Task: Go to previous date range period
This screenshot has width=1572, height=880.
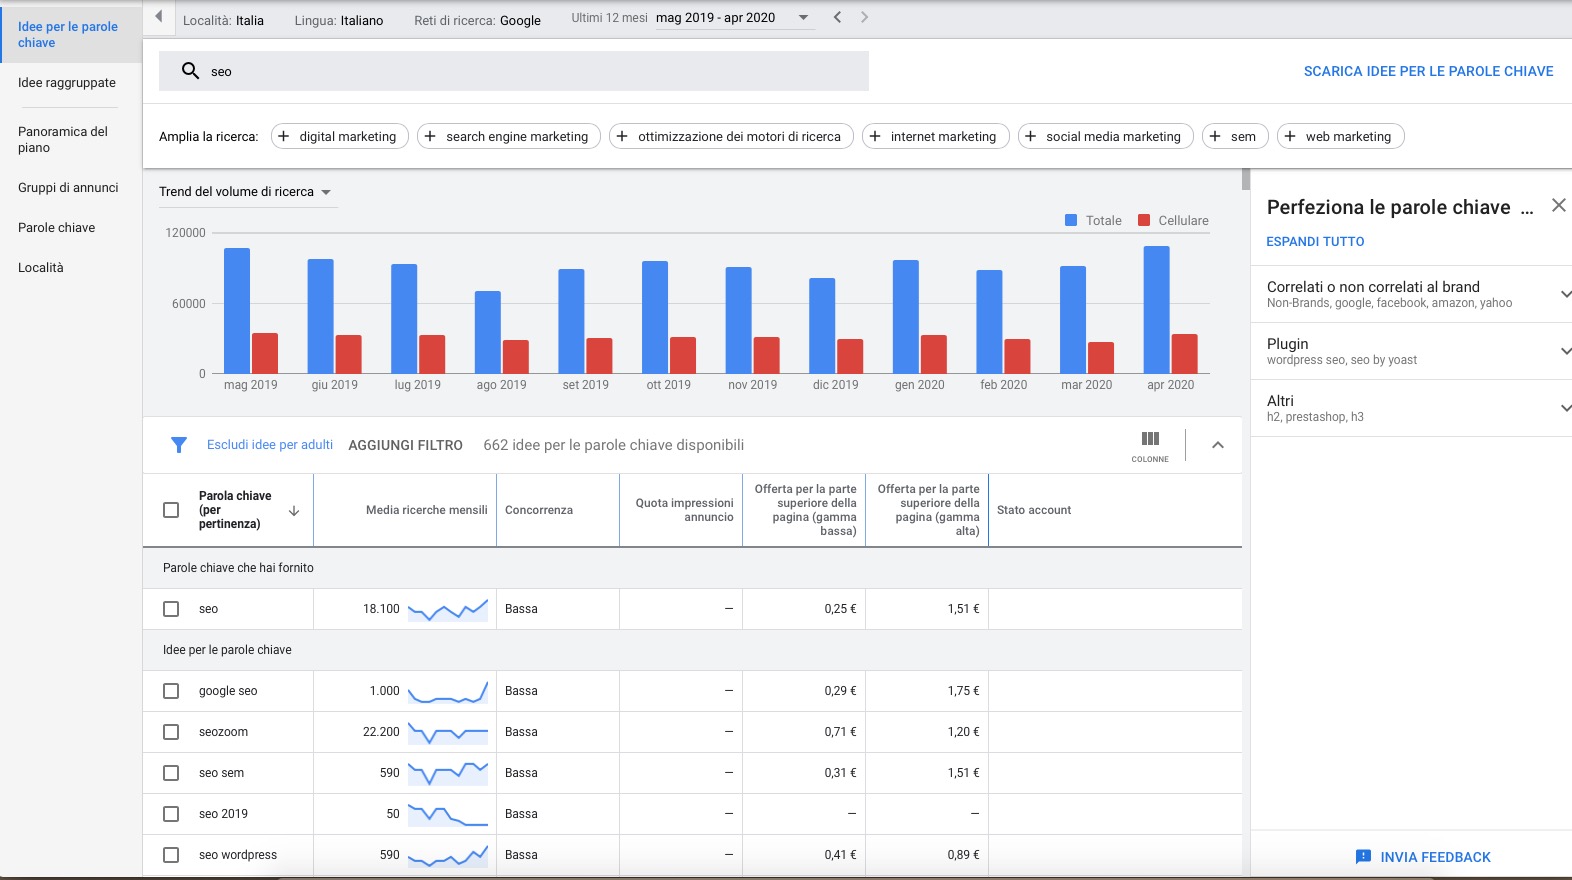Action: pos(838,17)
